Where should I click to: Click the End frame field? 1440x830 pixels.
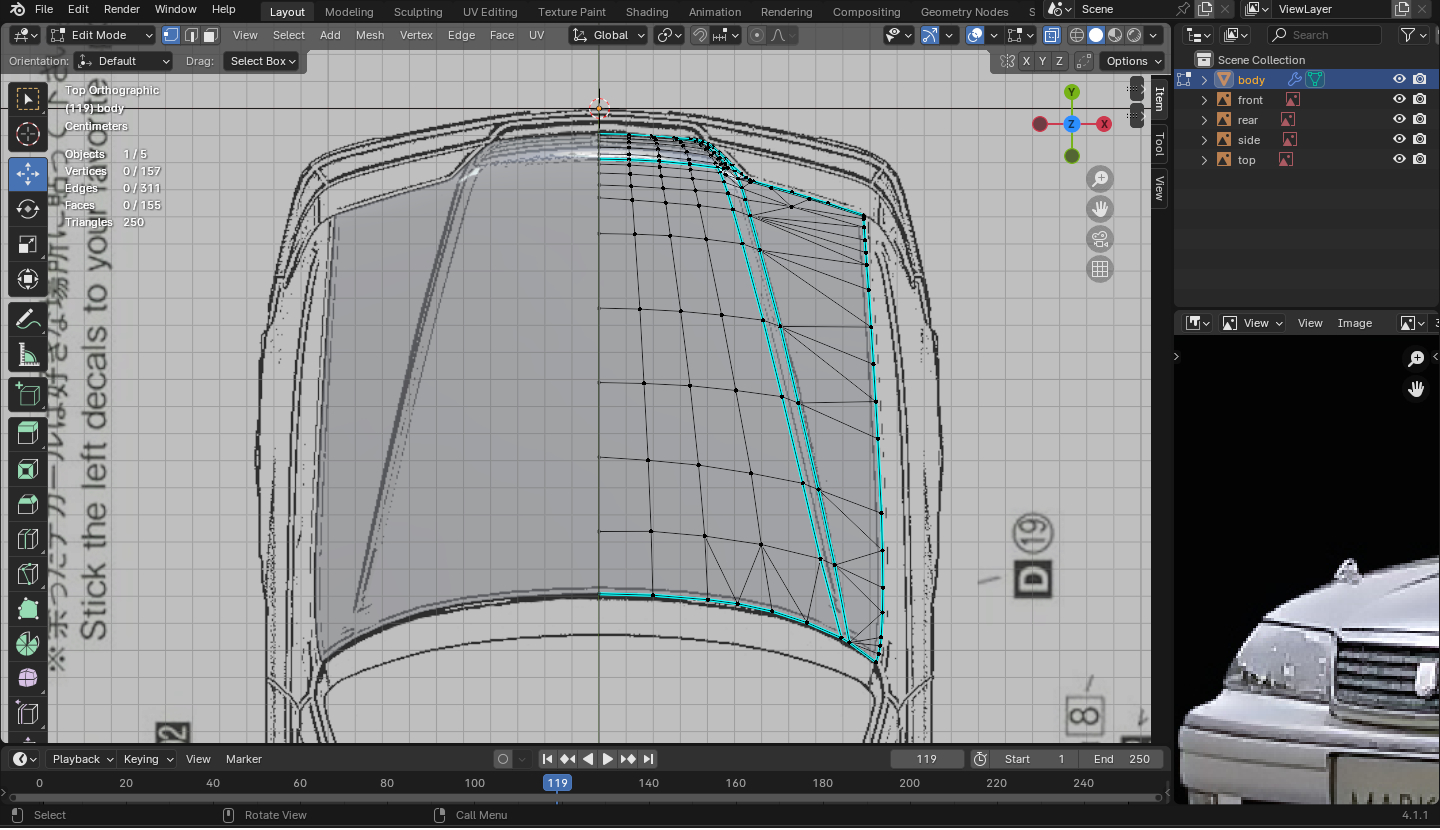pyautogui.click(x=1122, y=759)
